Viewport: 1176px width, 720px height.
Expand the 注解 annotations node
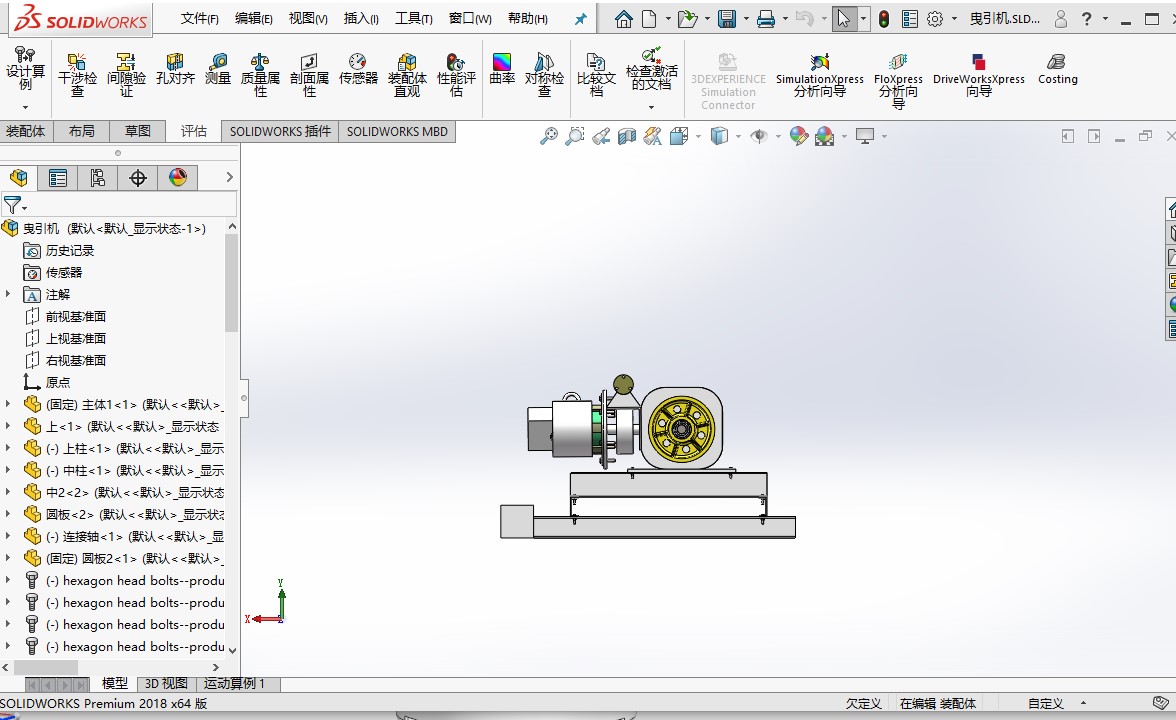[x=8, y=295]
